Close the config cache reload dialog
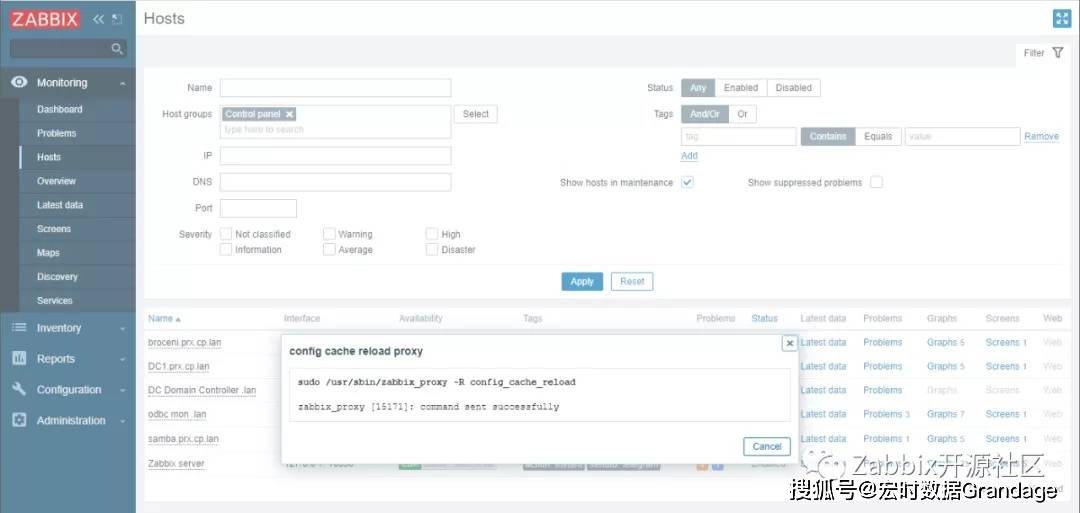Screen dimensions: 1080x513 (x=789, y=343)
